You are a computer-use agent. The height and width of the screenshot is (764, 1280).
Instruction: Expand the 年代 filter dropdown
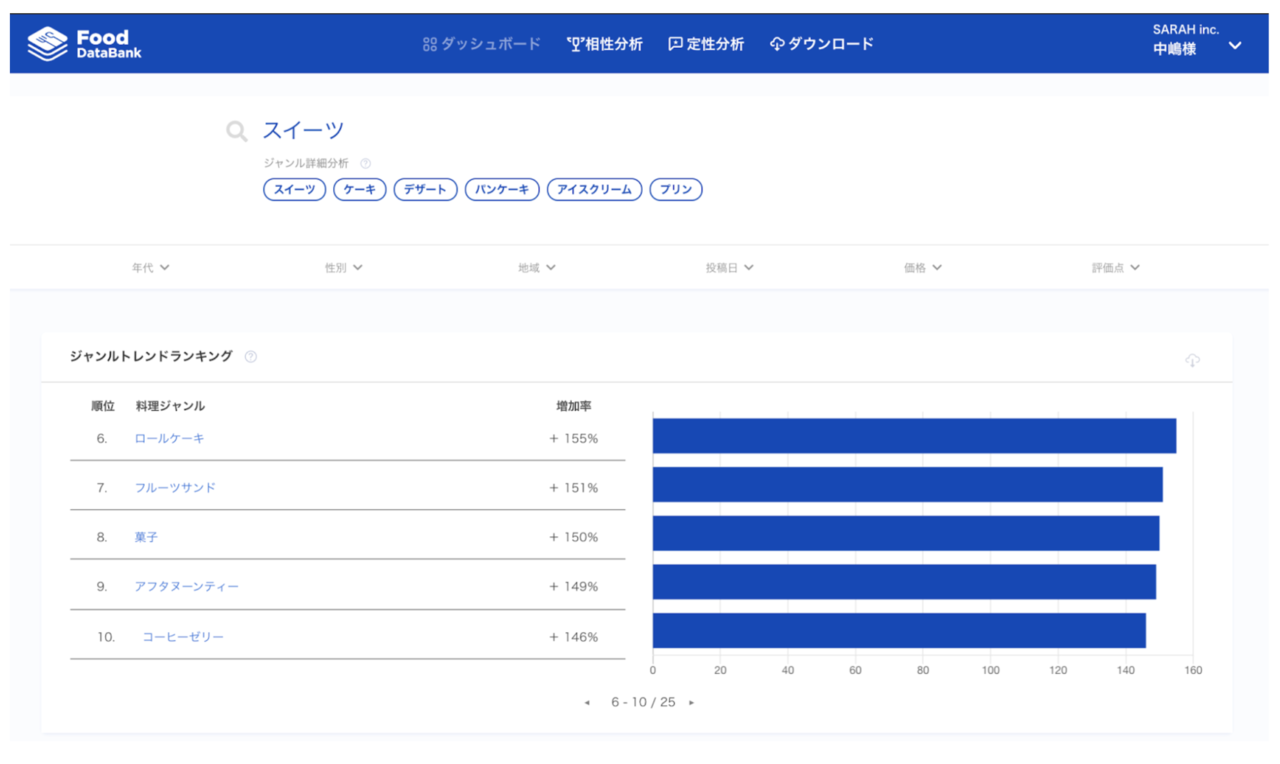[150, 268]
